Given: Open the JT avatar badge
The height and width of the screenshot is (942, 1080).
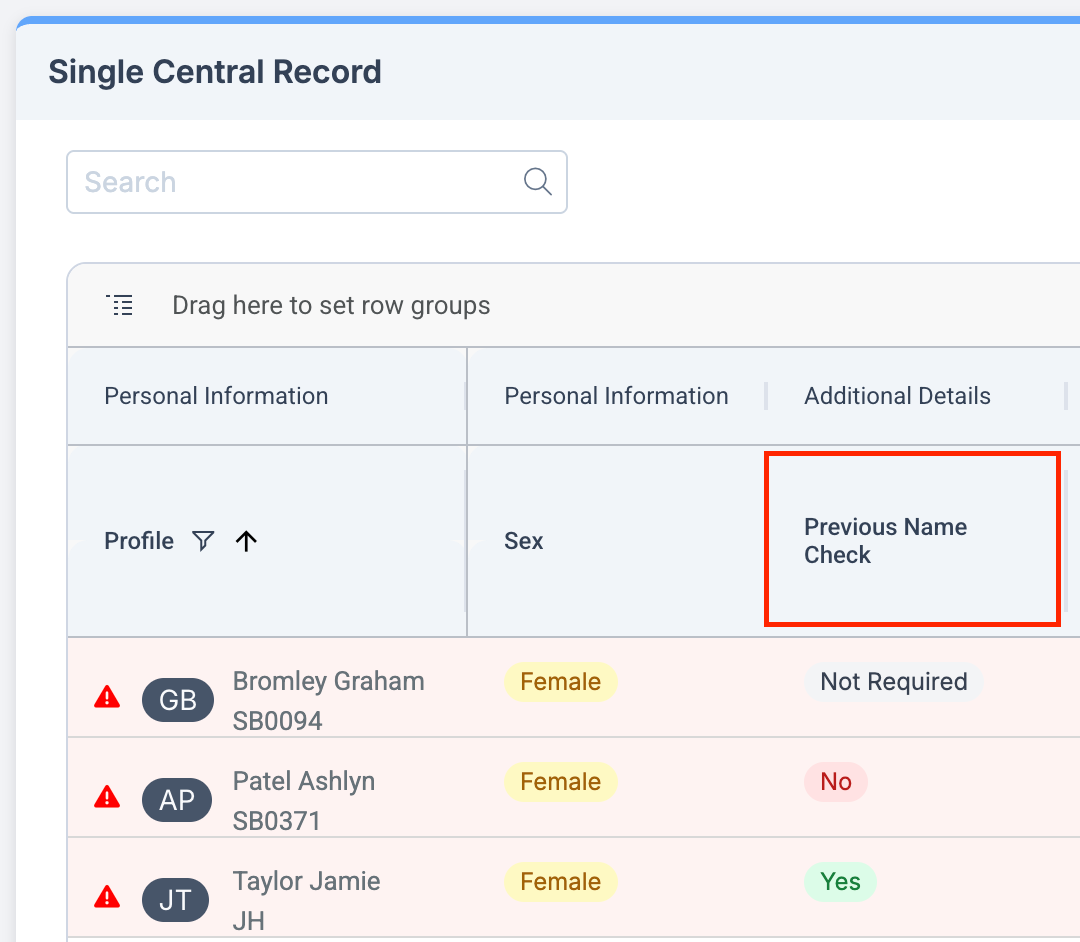Looking at the screenshot, I should (x=175, y=899).
